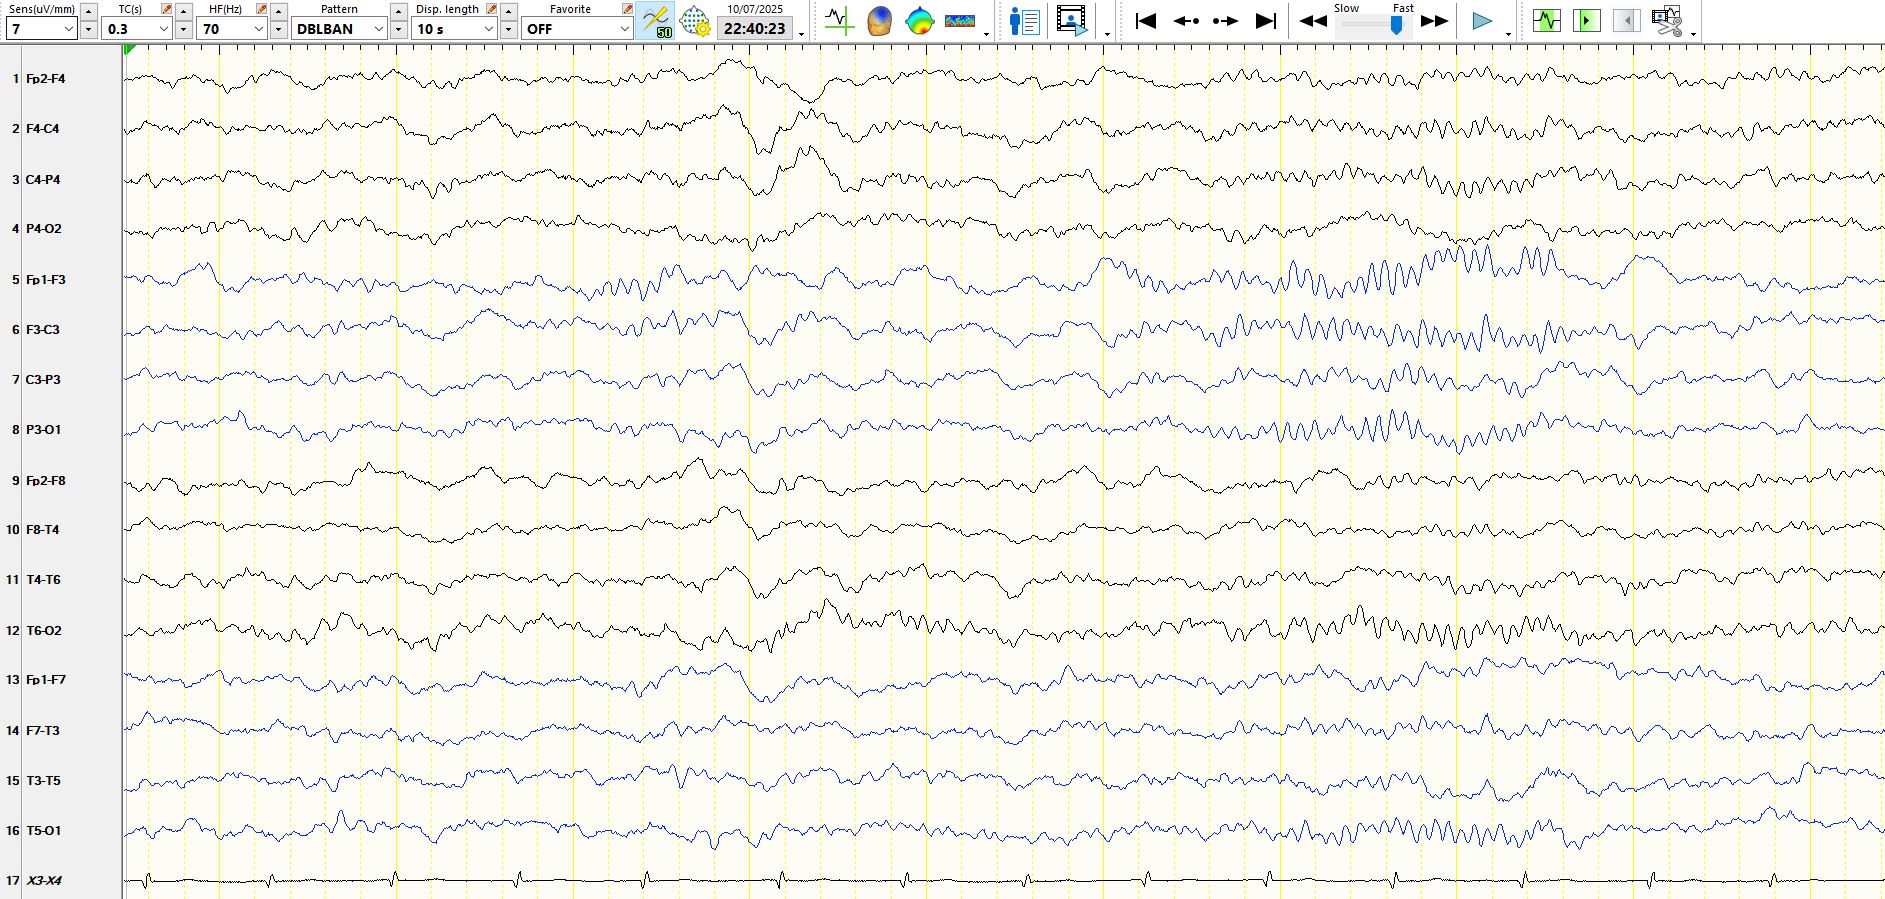Viewport: 1885px width, 899px height.
Task: Start playback with the blue play button
Action: click(x=1482, y=21)
